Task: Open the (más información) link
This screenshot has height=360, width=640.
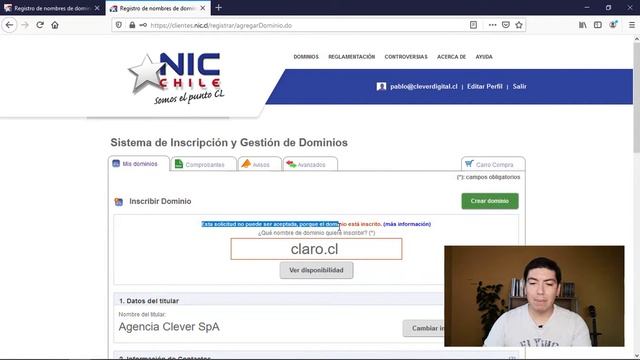Action: click(x=407, y=224)
